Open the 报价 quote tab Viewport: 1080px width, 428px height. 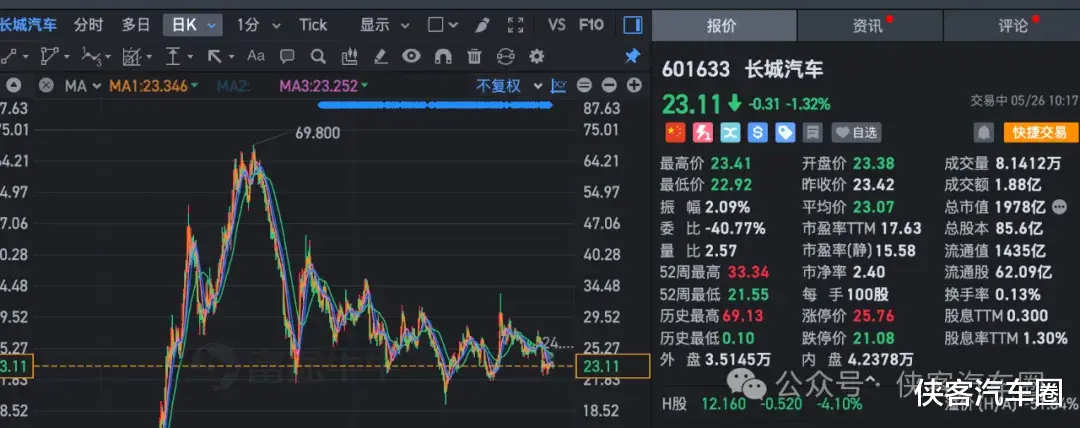(x=723, y=26)
